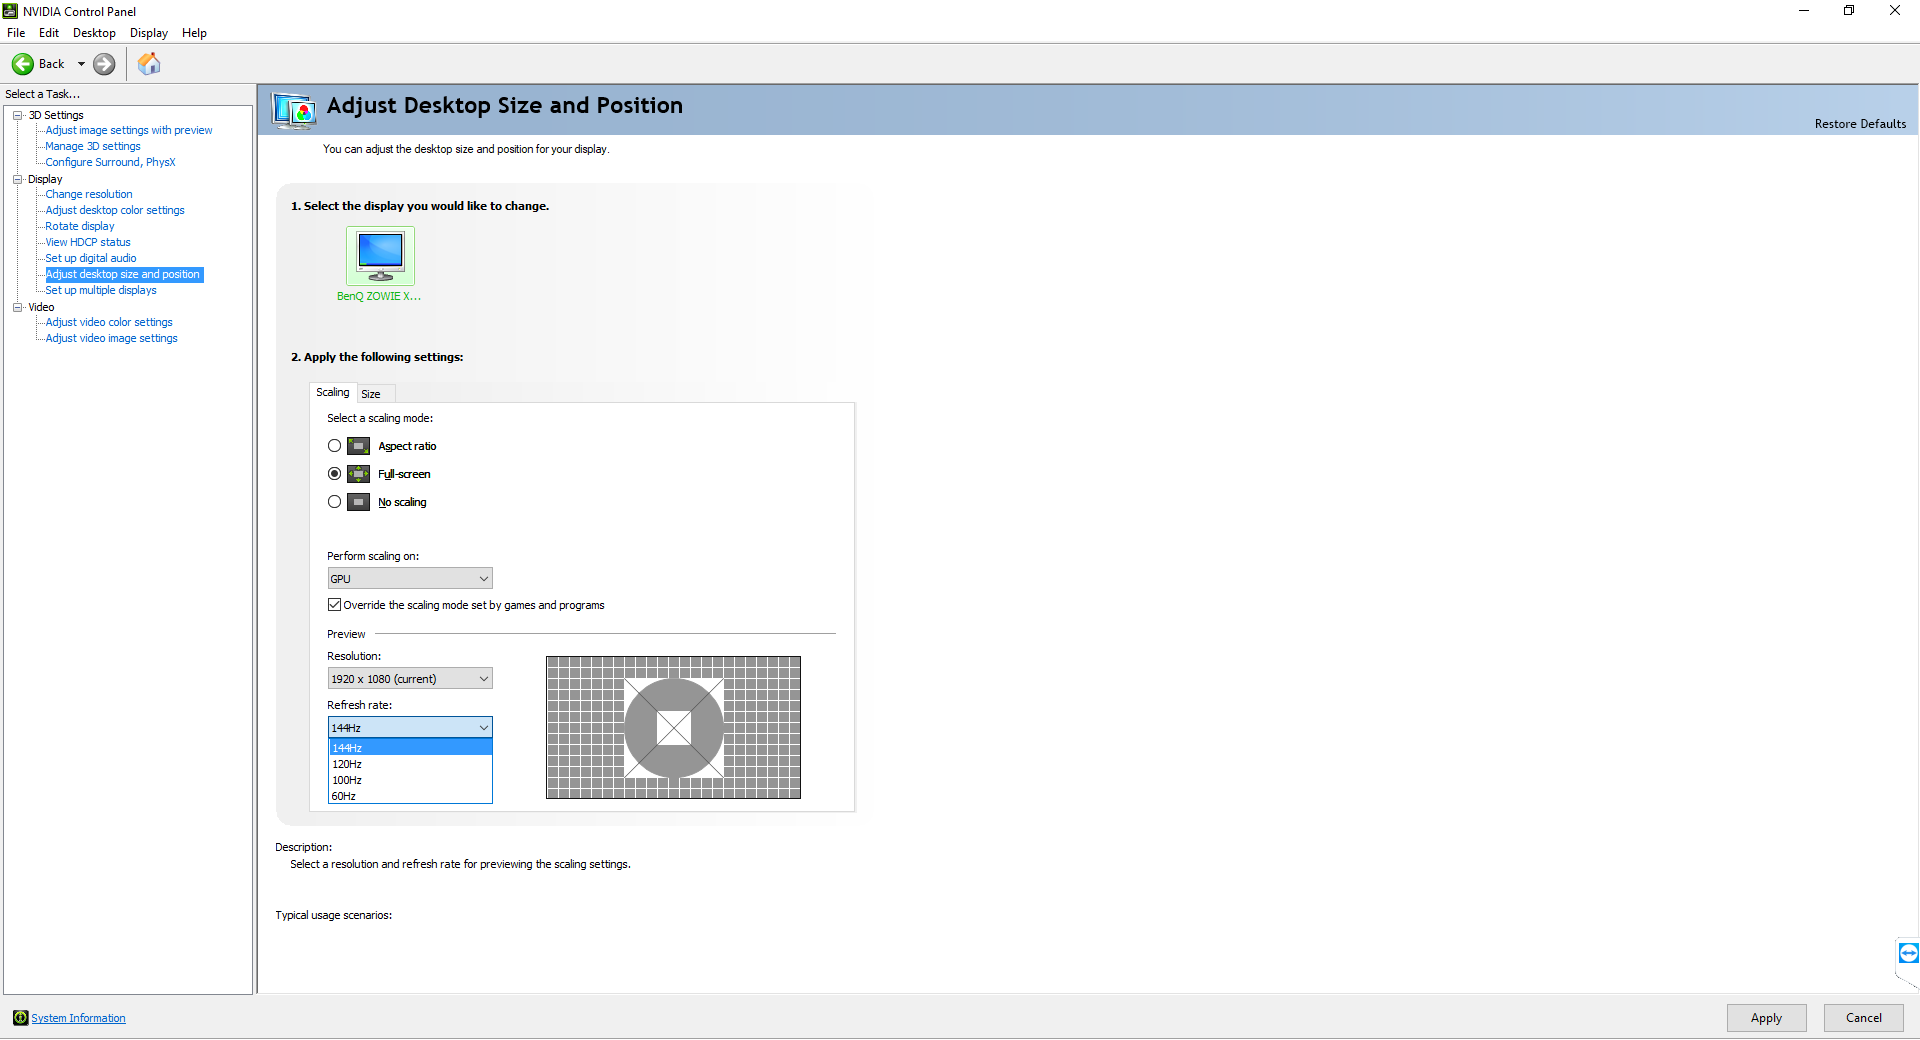Viewport: 1920px width, 1040px height.
Task: Open Adjust image settings with preview
Action: click(x=129, y=130)
